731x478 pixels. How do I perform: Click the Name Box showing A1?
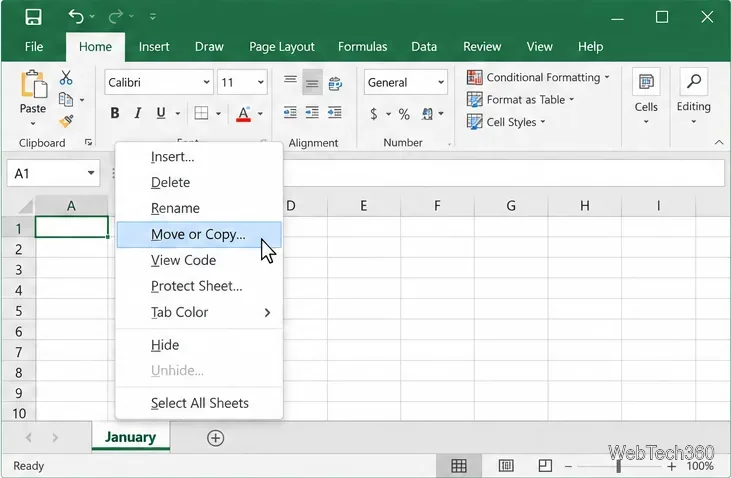54,173
